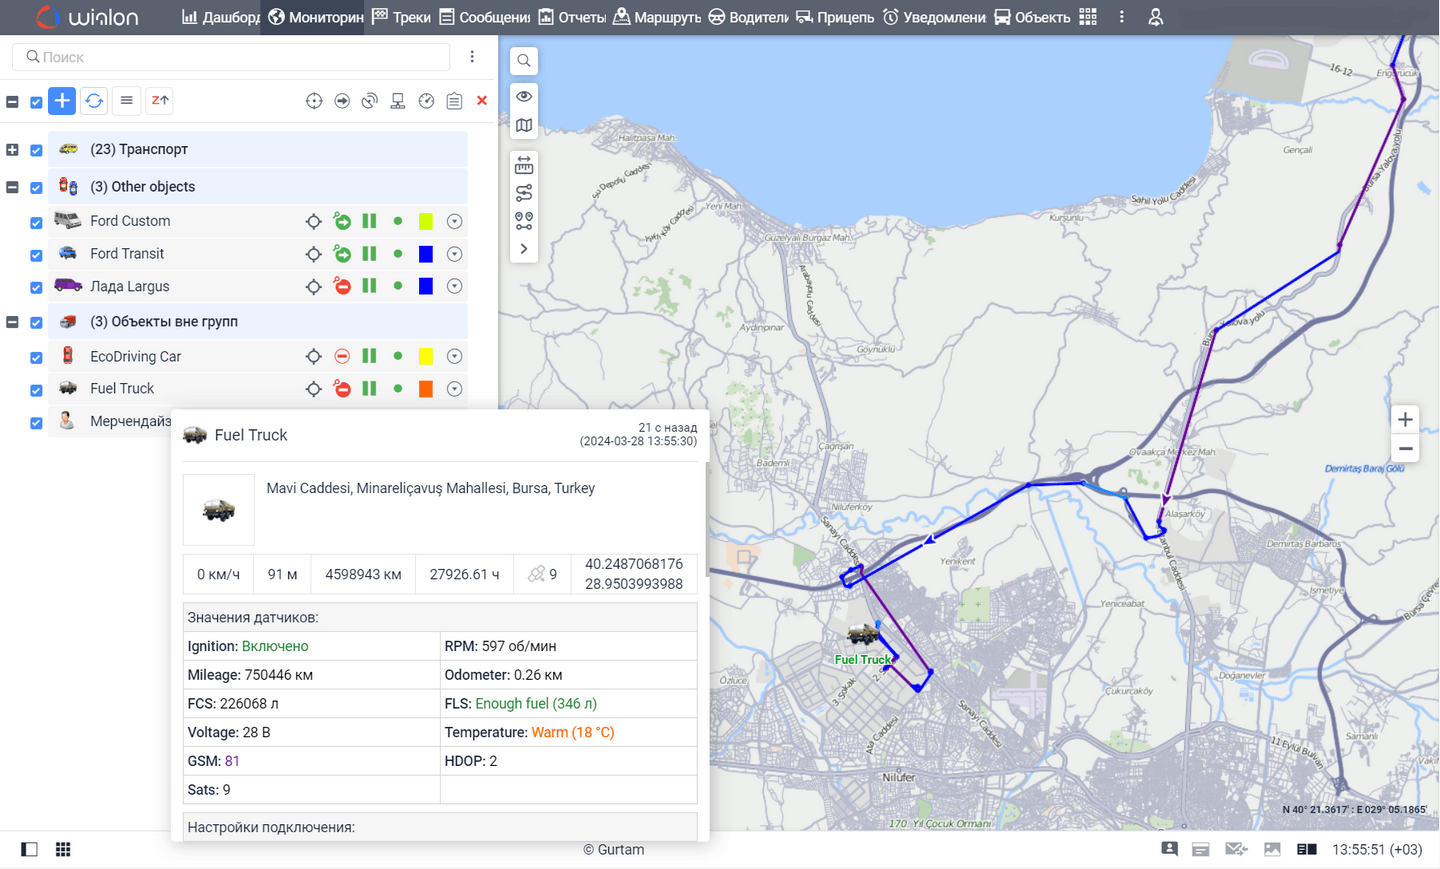This screenshot has height=869, width=1440.
Task: Click the orange color swatch for Fuel Truck
Action: [x=426, y=389]
